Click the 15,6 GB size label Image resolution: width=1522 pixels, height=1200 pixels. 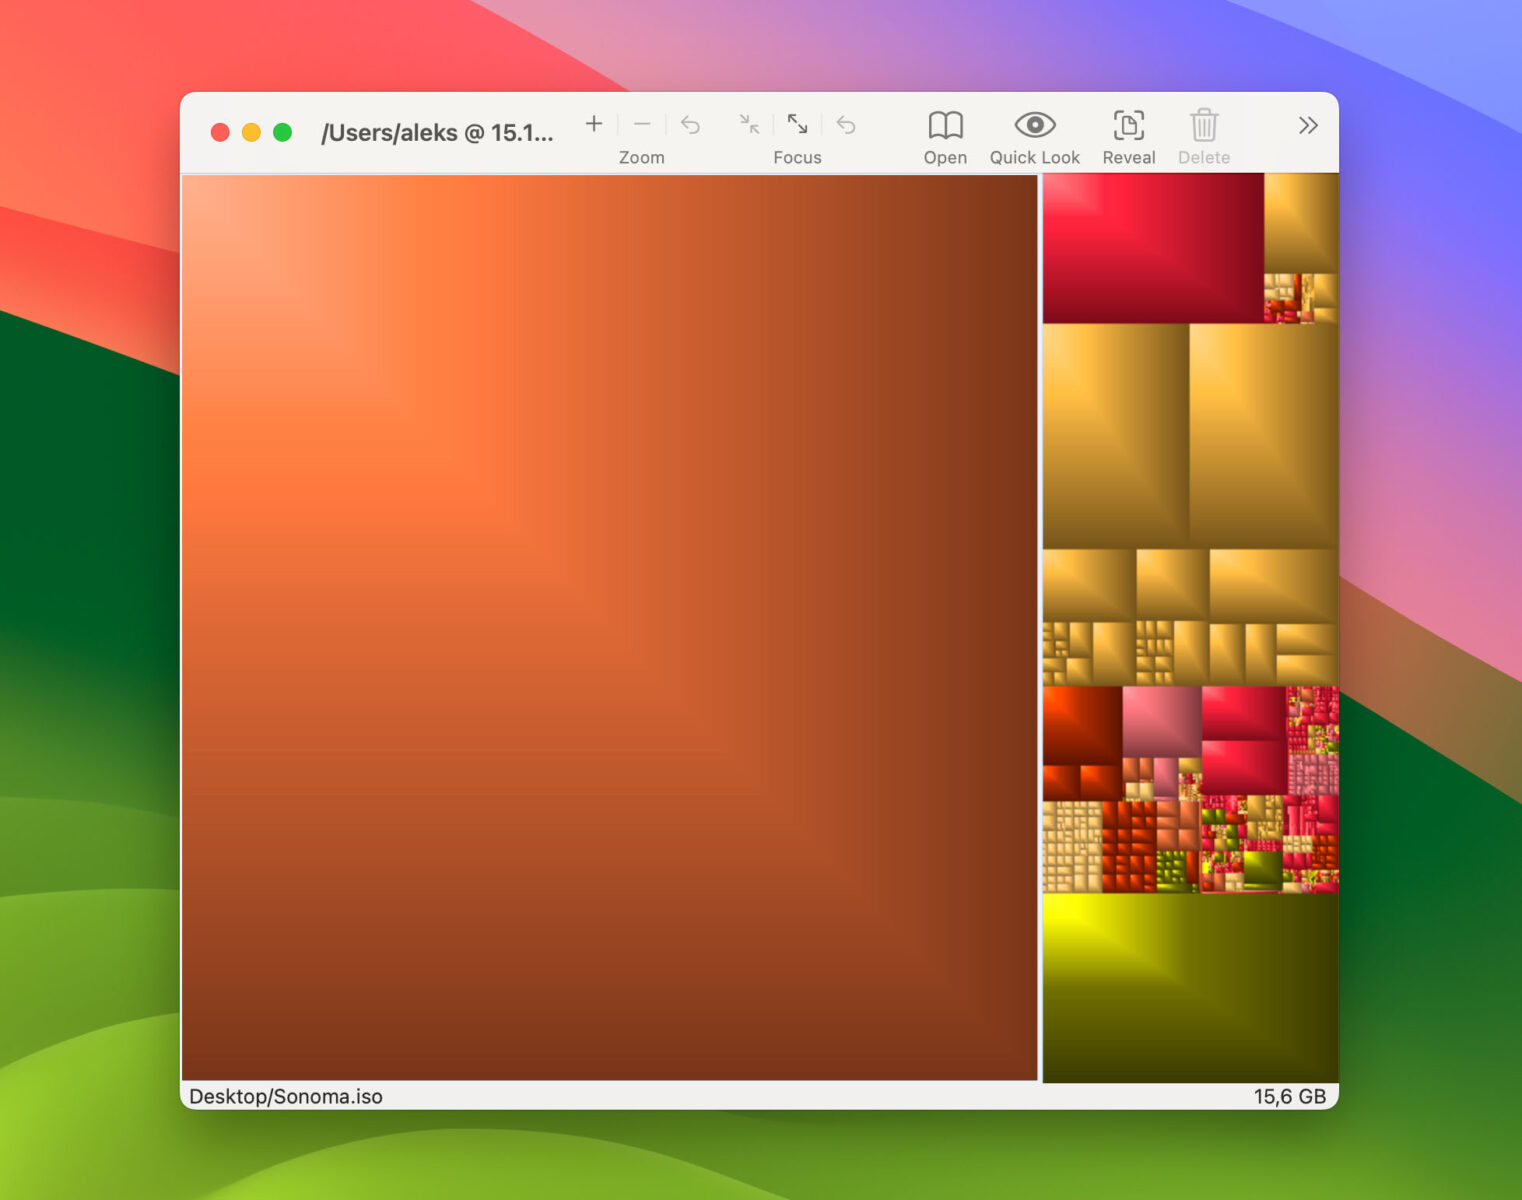click(1289, 1096)
